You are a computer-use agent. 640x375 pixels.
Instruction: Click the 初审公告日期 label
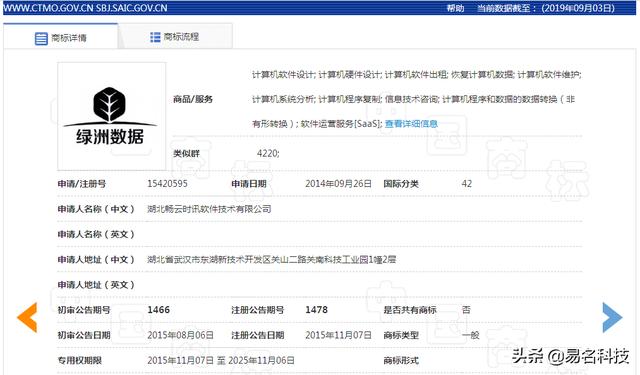coord(84,335)
